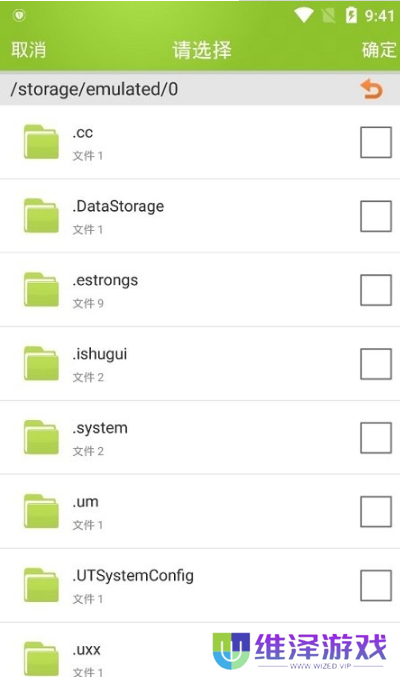Open the .uxx folder icon
Image resolution: width=400 pixels, height=677 pixels.
pyautogui.click(x=41, y=659)
